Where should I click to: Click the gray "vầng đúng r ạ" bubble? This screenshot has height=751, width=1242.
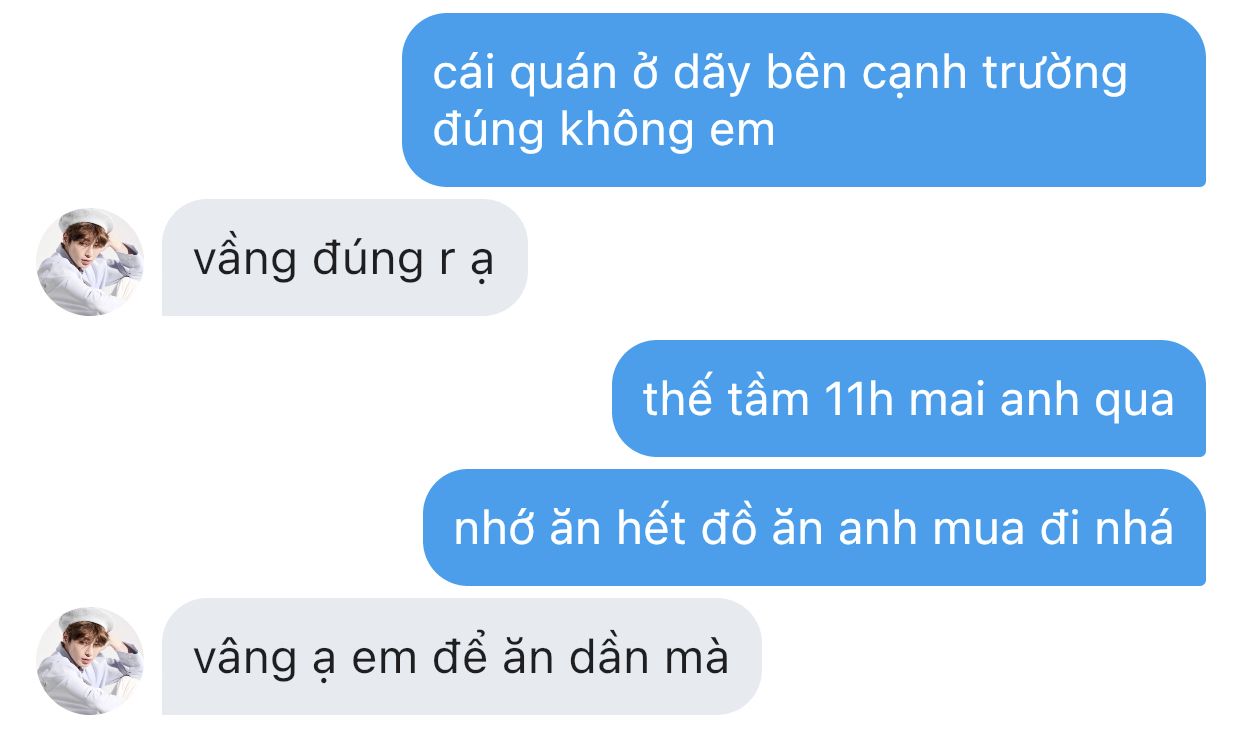click(345, 258)
